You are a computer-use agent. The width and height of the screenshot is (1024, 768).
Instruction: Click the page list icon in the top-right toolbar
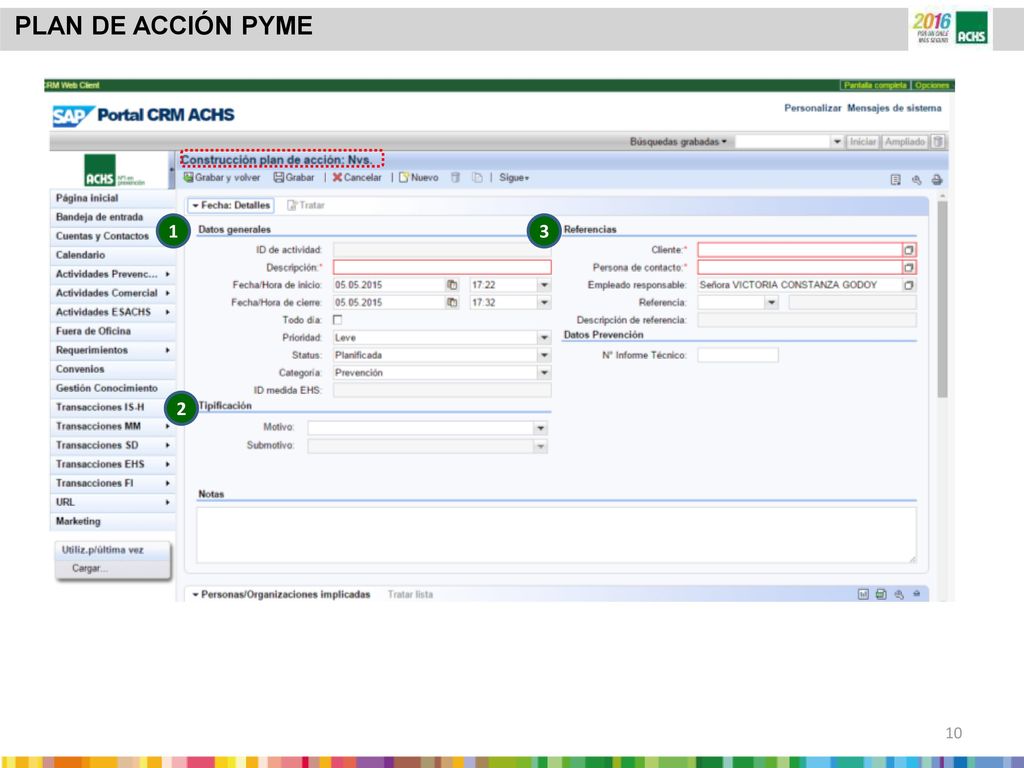click(x=895, y=180)
